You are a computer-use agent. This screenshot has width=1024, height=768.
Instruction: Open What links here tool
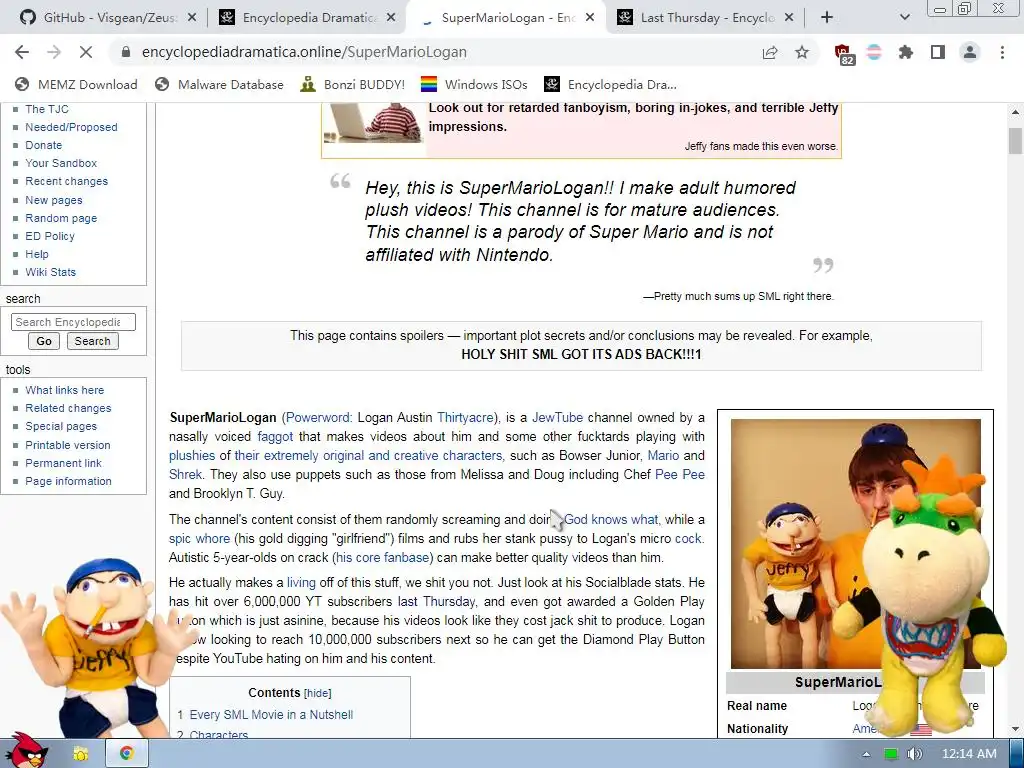tap(65, 390)
